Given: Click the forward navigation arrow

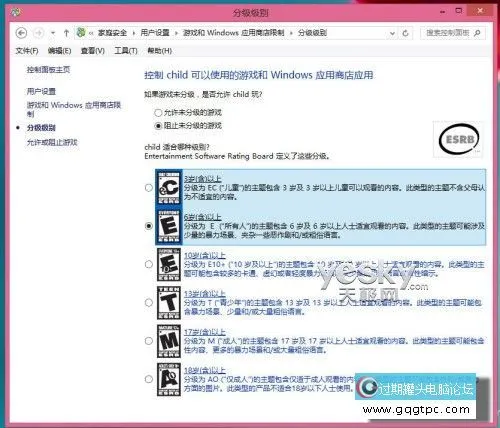Looking at the screenshot, I should [x=39, y=33].
